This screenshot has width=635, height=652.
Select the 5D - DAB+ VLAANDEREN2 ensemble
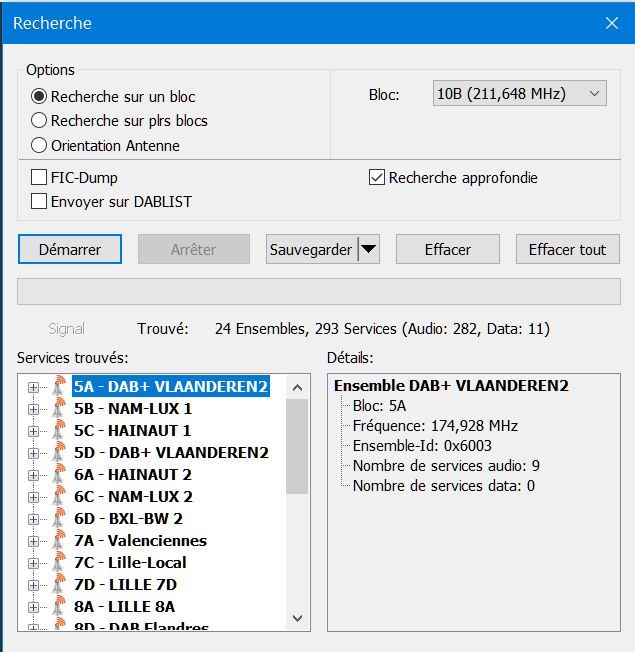(x=171, y=452)
